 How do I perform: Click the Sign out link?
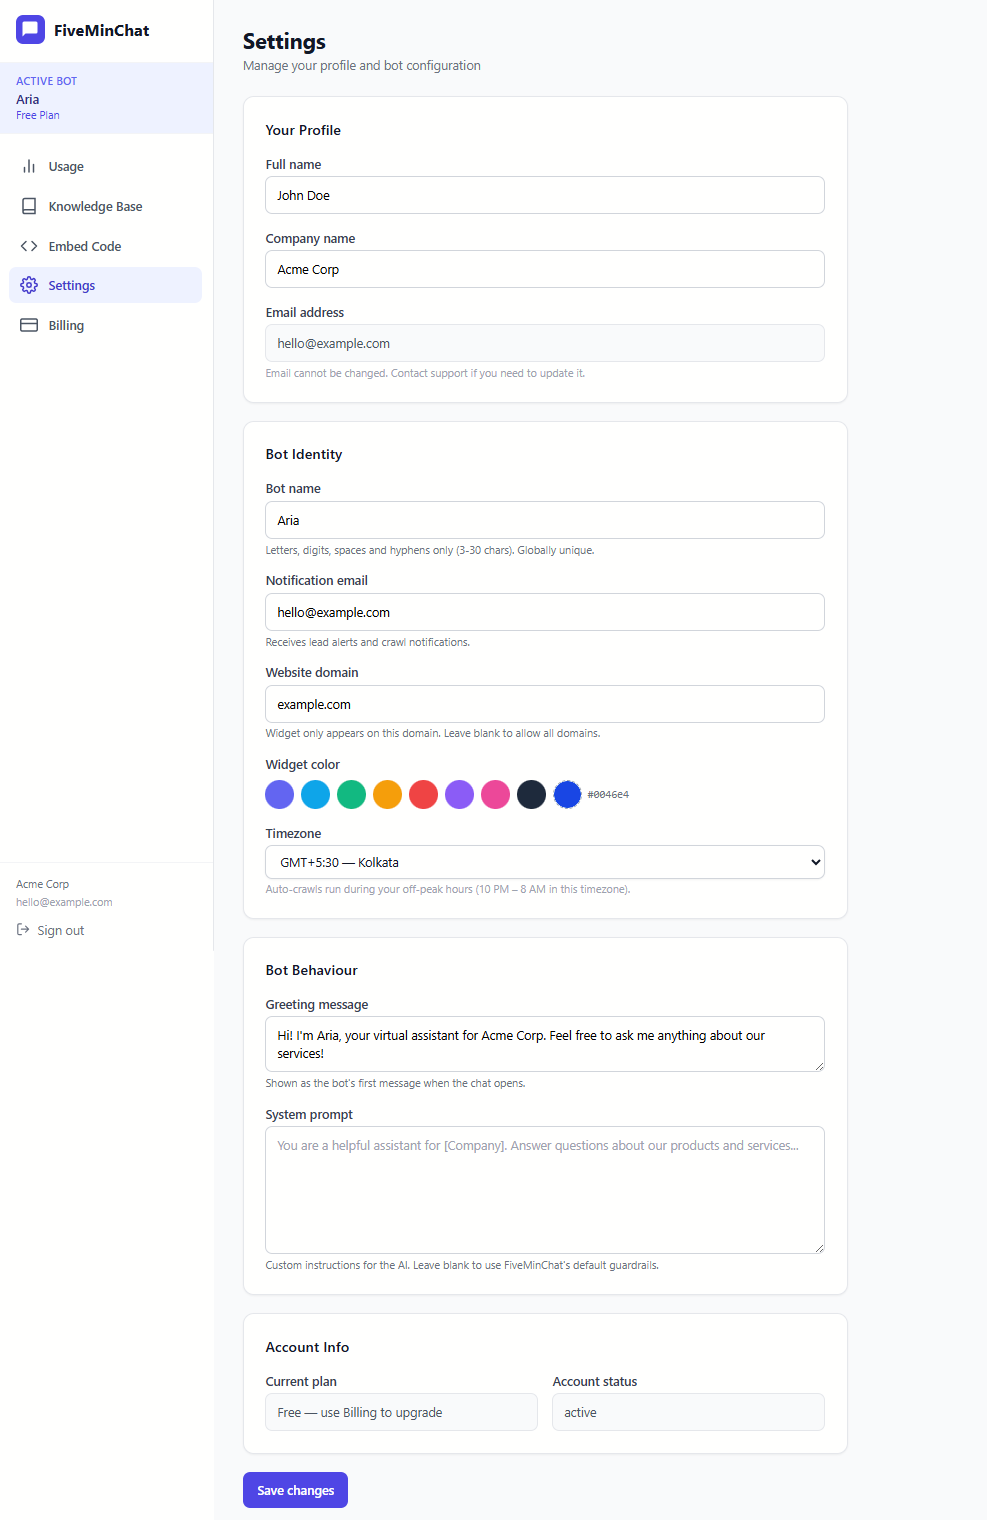pyautogui.click(x=50, y=930)
